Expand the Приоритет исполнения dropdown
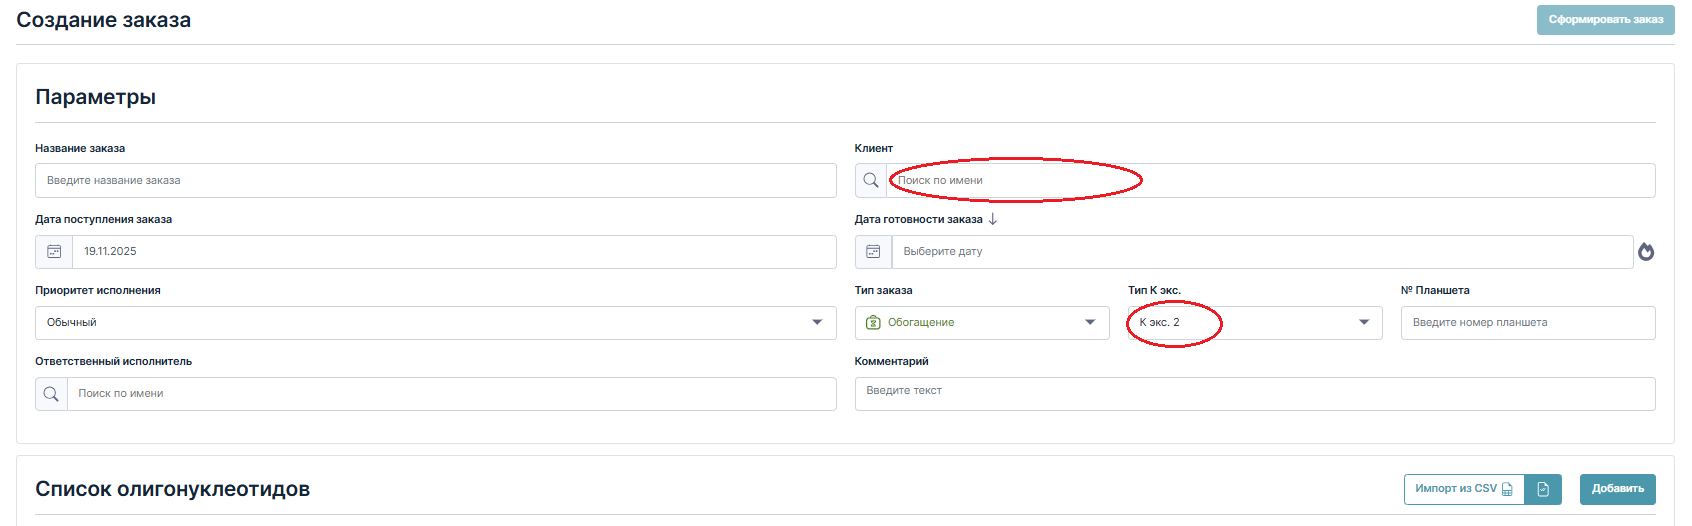 click(x=817, y=323)
